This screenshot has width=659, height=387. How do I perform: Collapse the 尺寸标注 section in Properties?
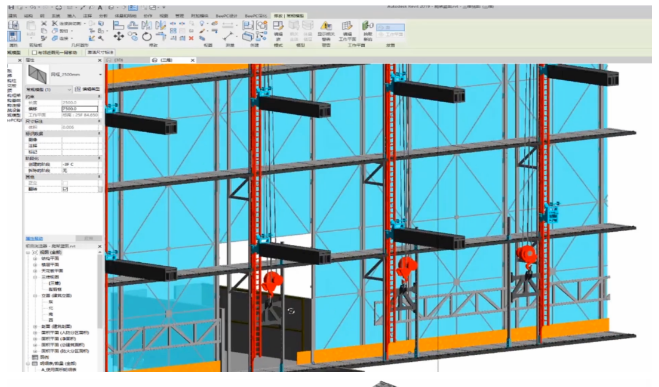100,121
